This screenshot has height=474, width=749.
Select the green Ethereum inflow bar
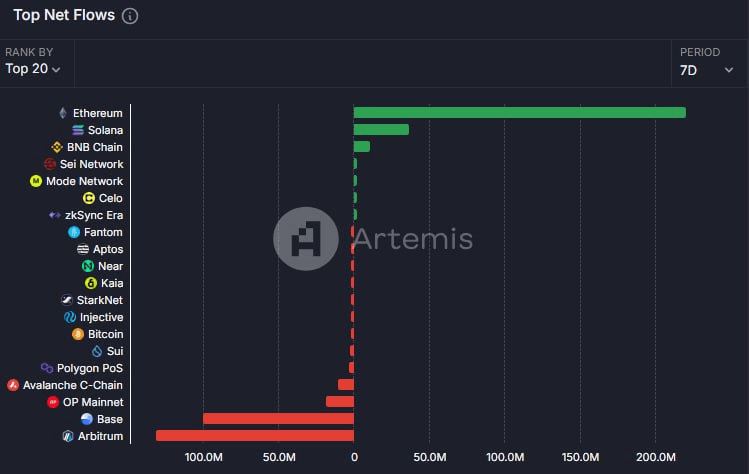point(520,113)
